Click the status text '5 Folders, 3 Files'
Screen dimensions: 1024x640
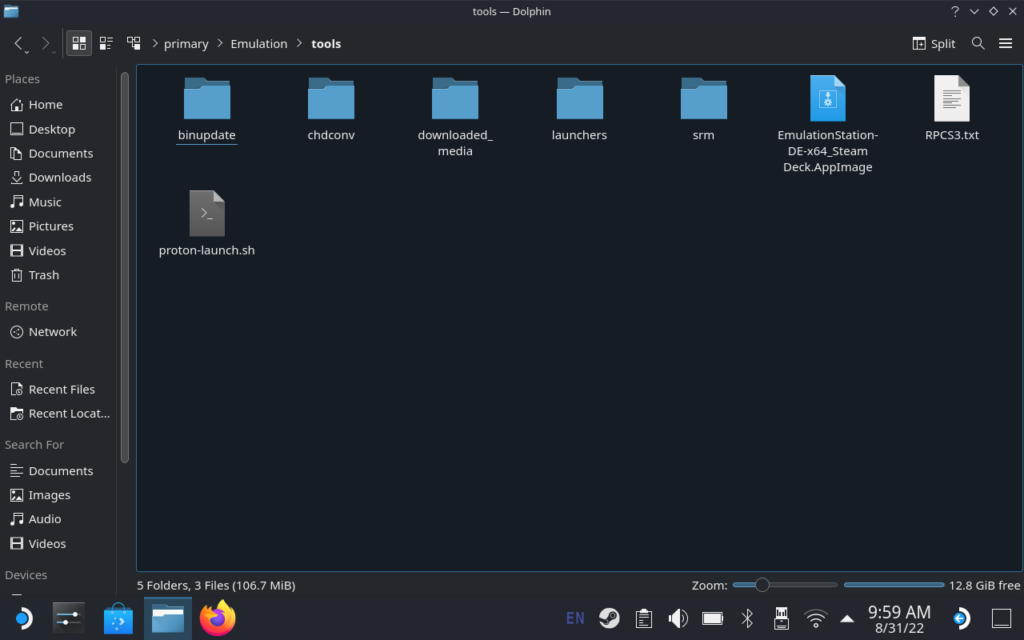pos(216,586)
